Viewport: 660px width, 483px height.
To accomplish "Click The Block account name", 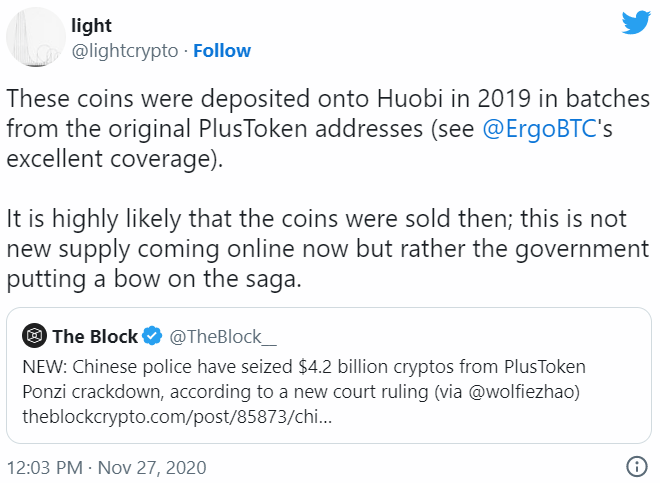I will pos(95,335).
